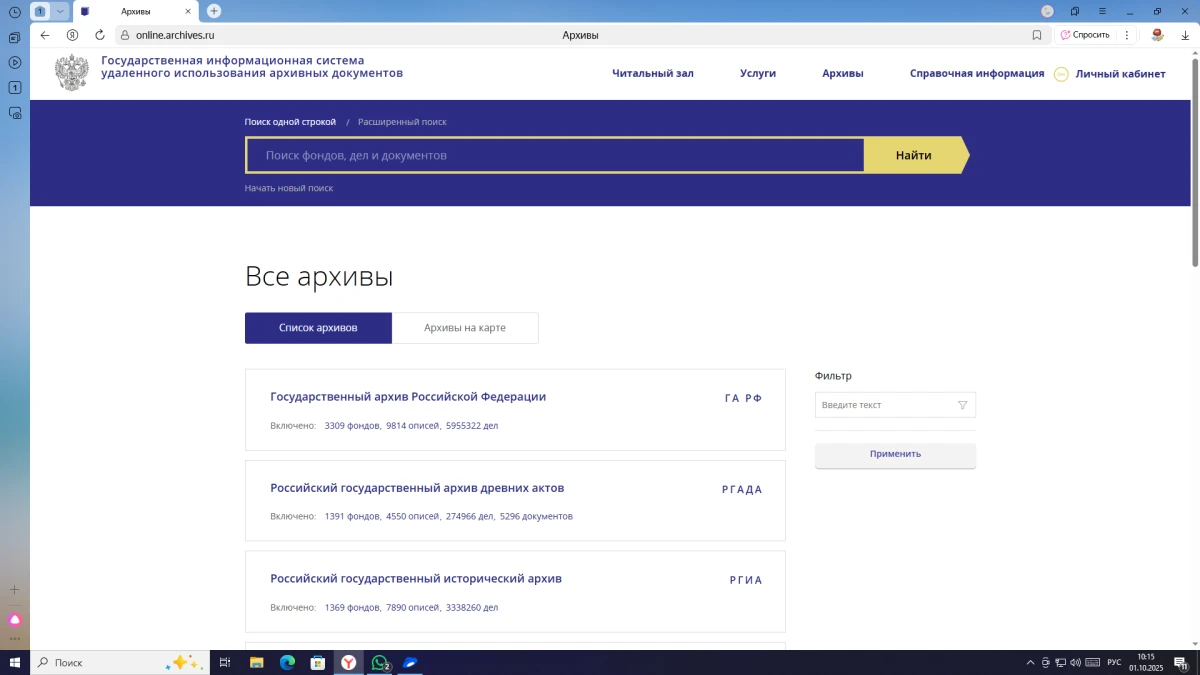
Task: Click the screenshot camera icon in the sidebar
Action: point(15,113)
